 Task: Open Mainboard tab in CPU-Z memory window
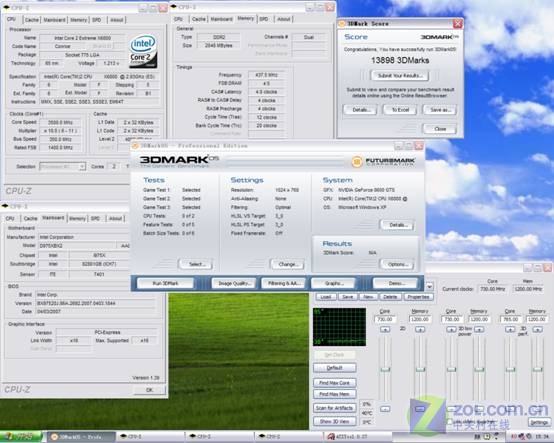tap(222, 19)
